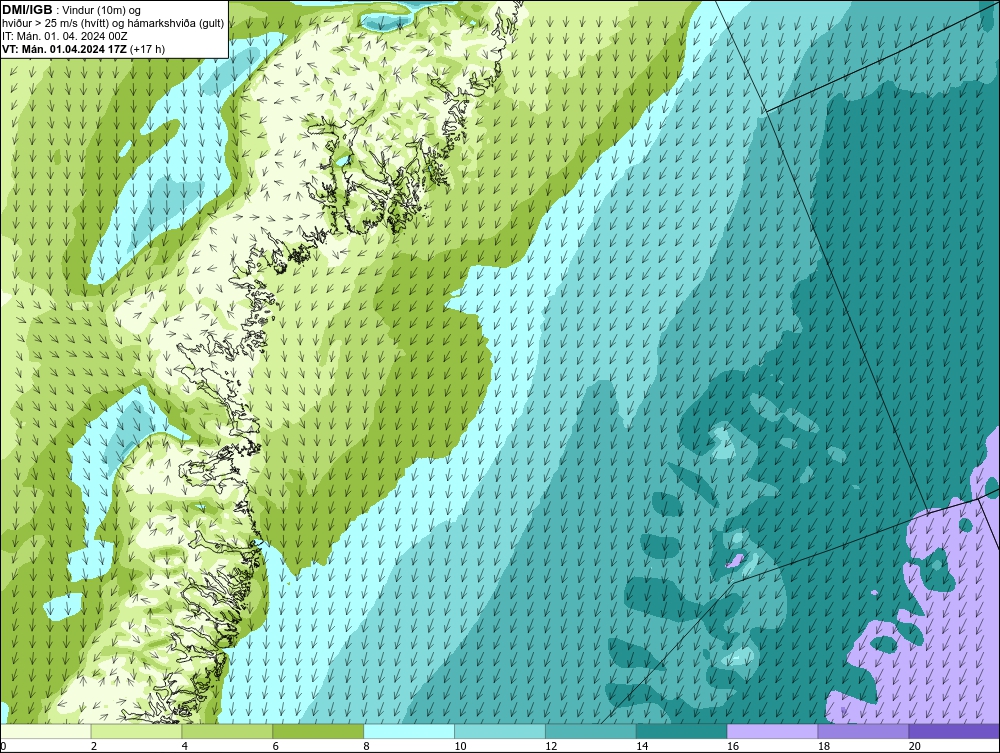
Task: Click the scale label 16
Action: coord(733,746)
